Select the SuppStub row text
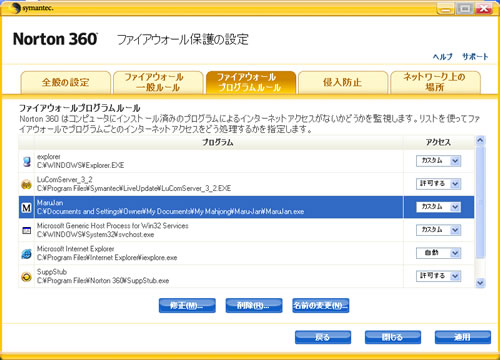 [52, 272]
